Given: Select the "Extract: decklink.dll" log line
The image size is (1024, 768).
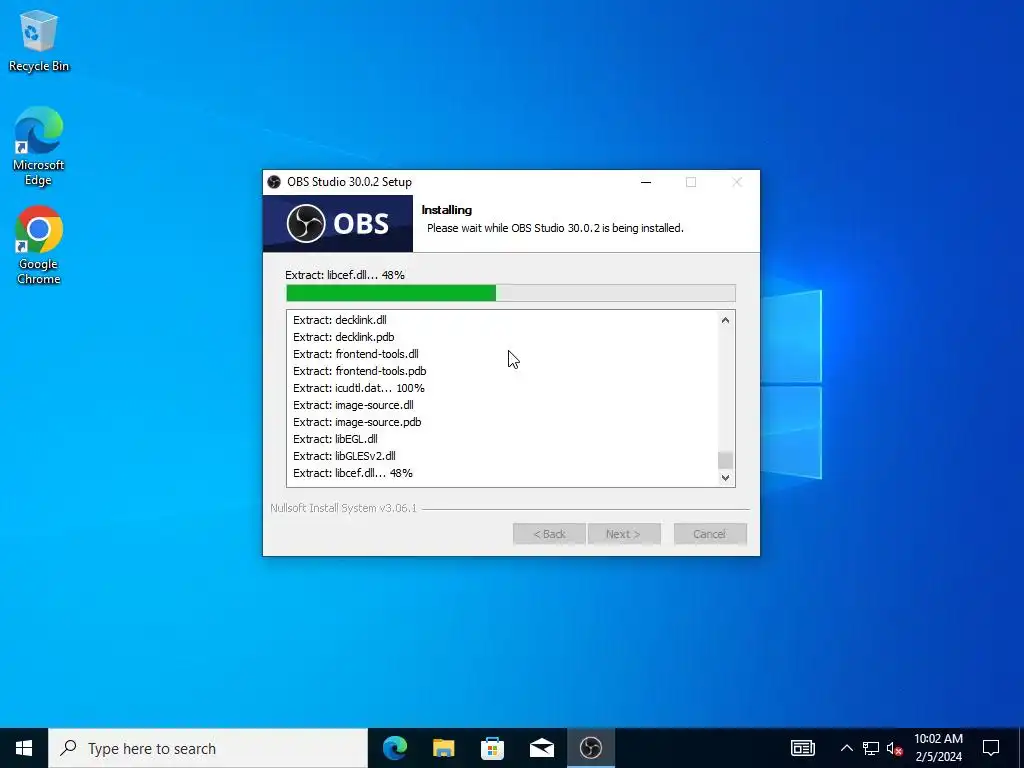Looking at the screenshot, I should [340, 320].
